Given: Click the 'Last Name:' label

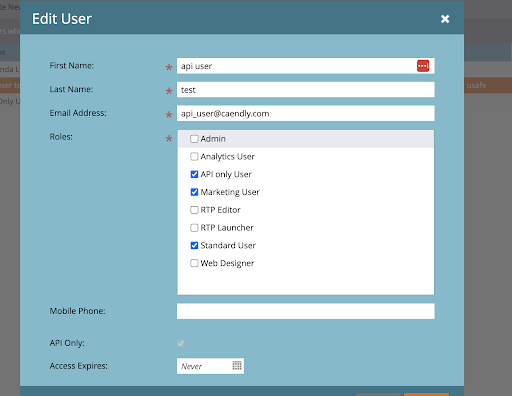Looking at the screenshot, I should [x=71, y=89].
